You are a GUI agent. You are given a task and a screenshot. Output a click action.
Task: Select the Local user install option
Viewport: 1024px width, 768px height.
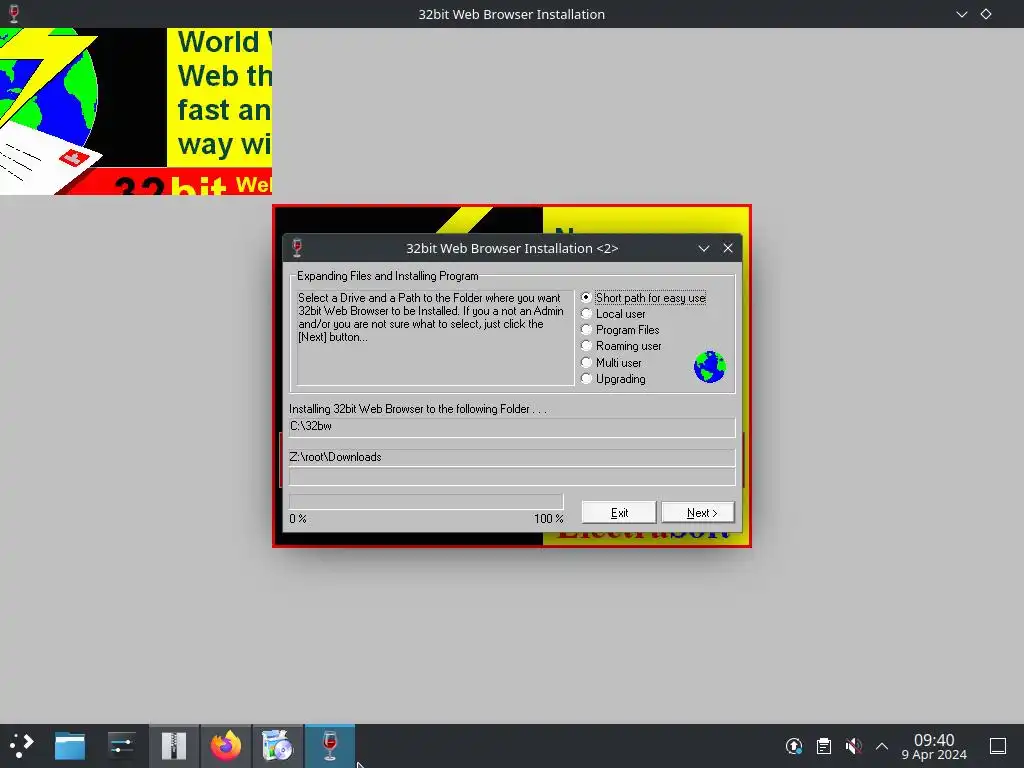click(x=613, y=314)
